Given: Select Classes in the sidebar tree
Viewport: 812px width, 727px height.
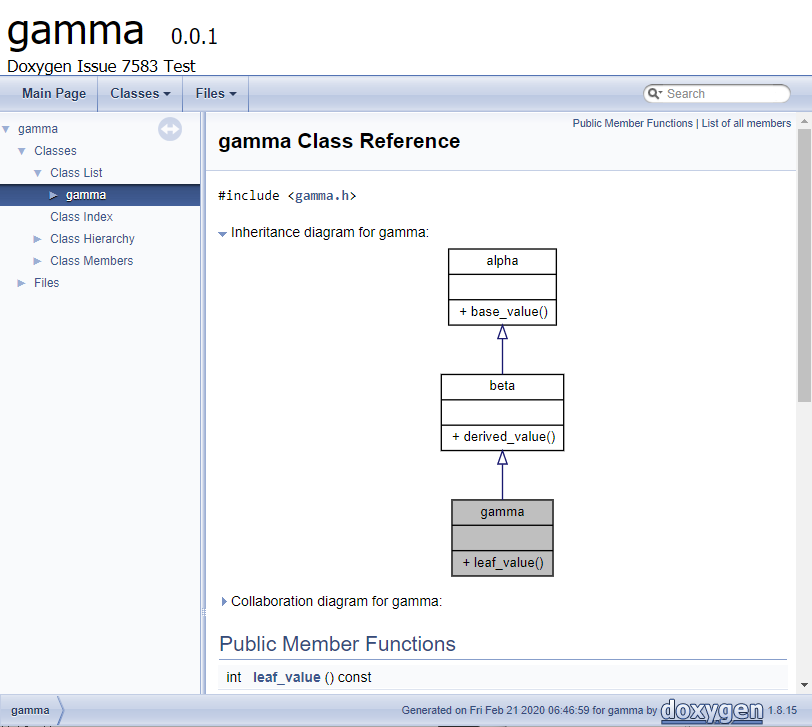Looking at the screenshot, I should click(x=55, y=151).
